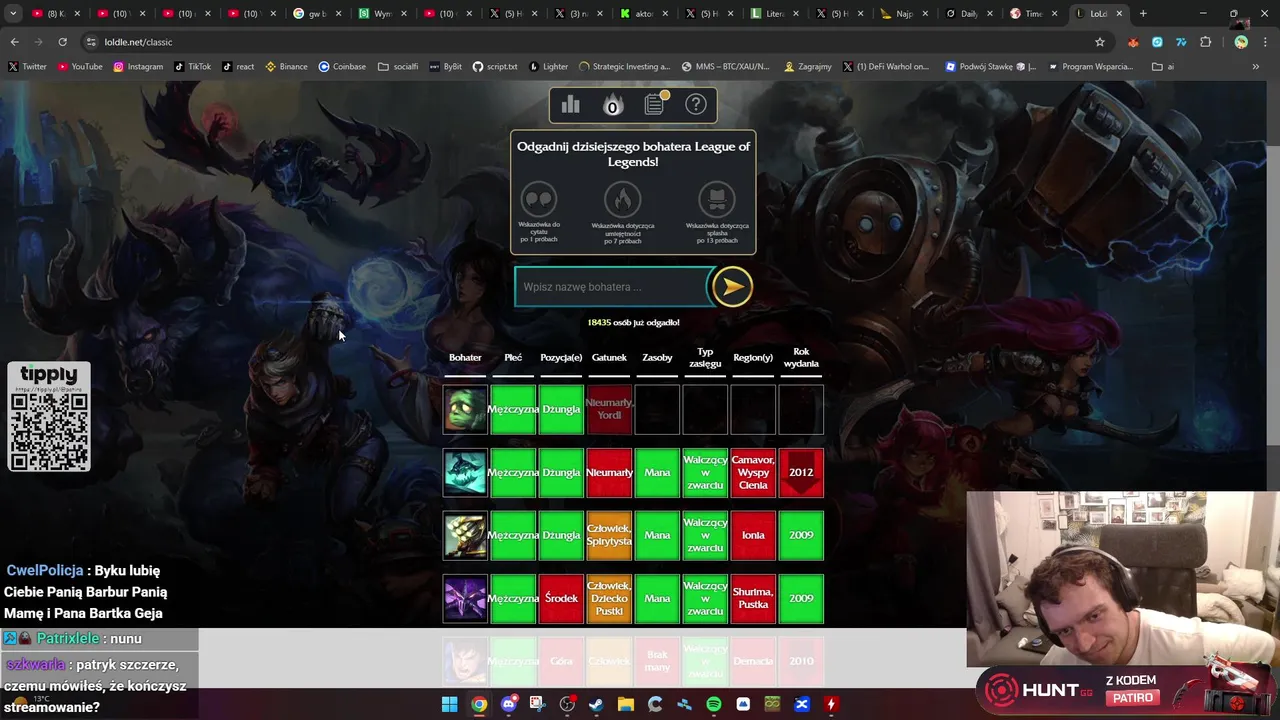Bookmark page with the star icon
The image size is (1280, 720).
click(1100, 42)
